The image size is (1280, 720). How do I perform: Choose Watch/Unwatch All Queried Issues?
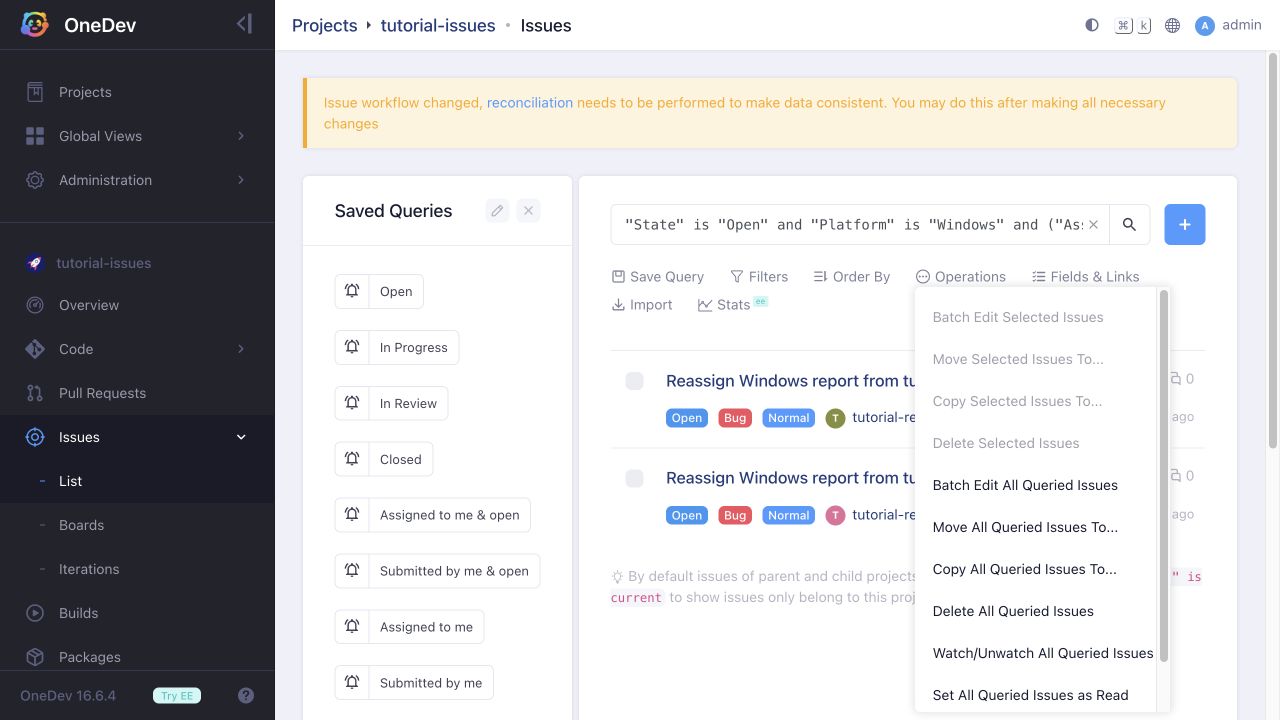point(1036,653)
